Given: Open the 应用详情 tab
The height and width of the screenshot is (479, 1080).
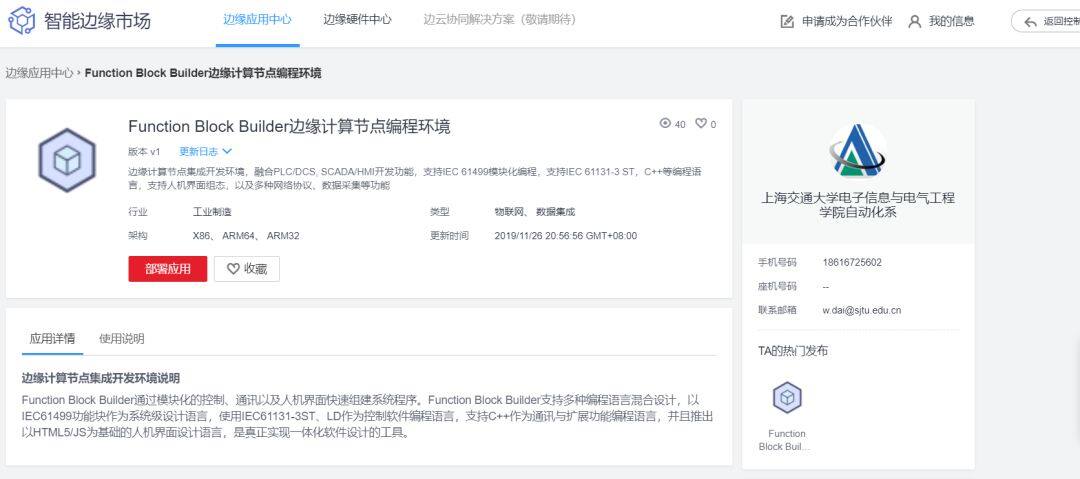Looking at the screenshot, I should [52, 338].
